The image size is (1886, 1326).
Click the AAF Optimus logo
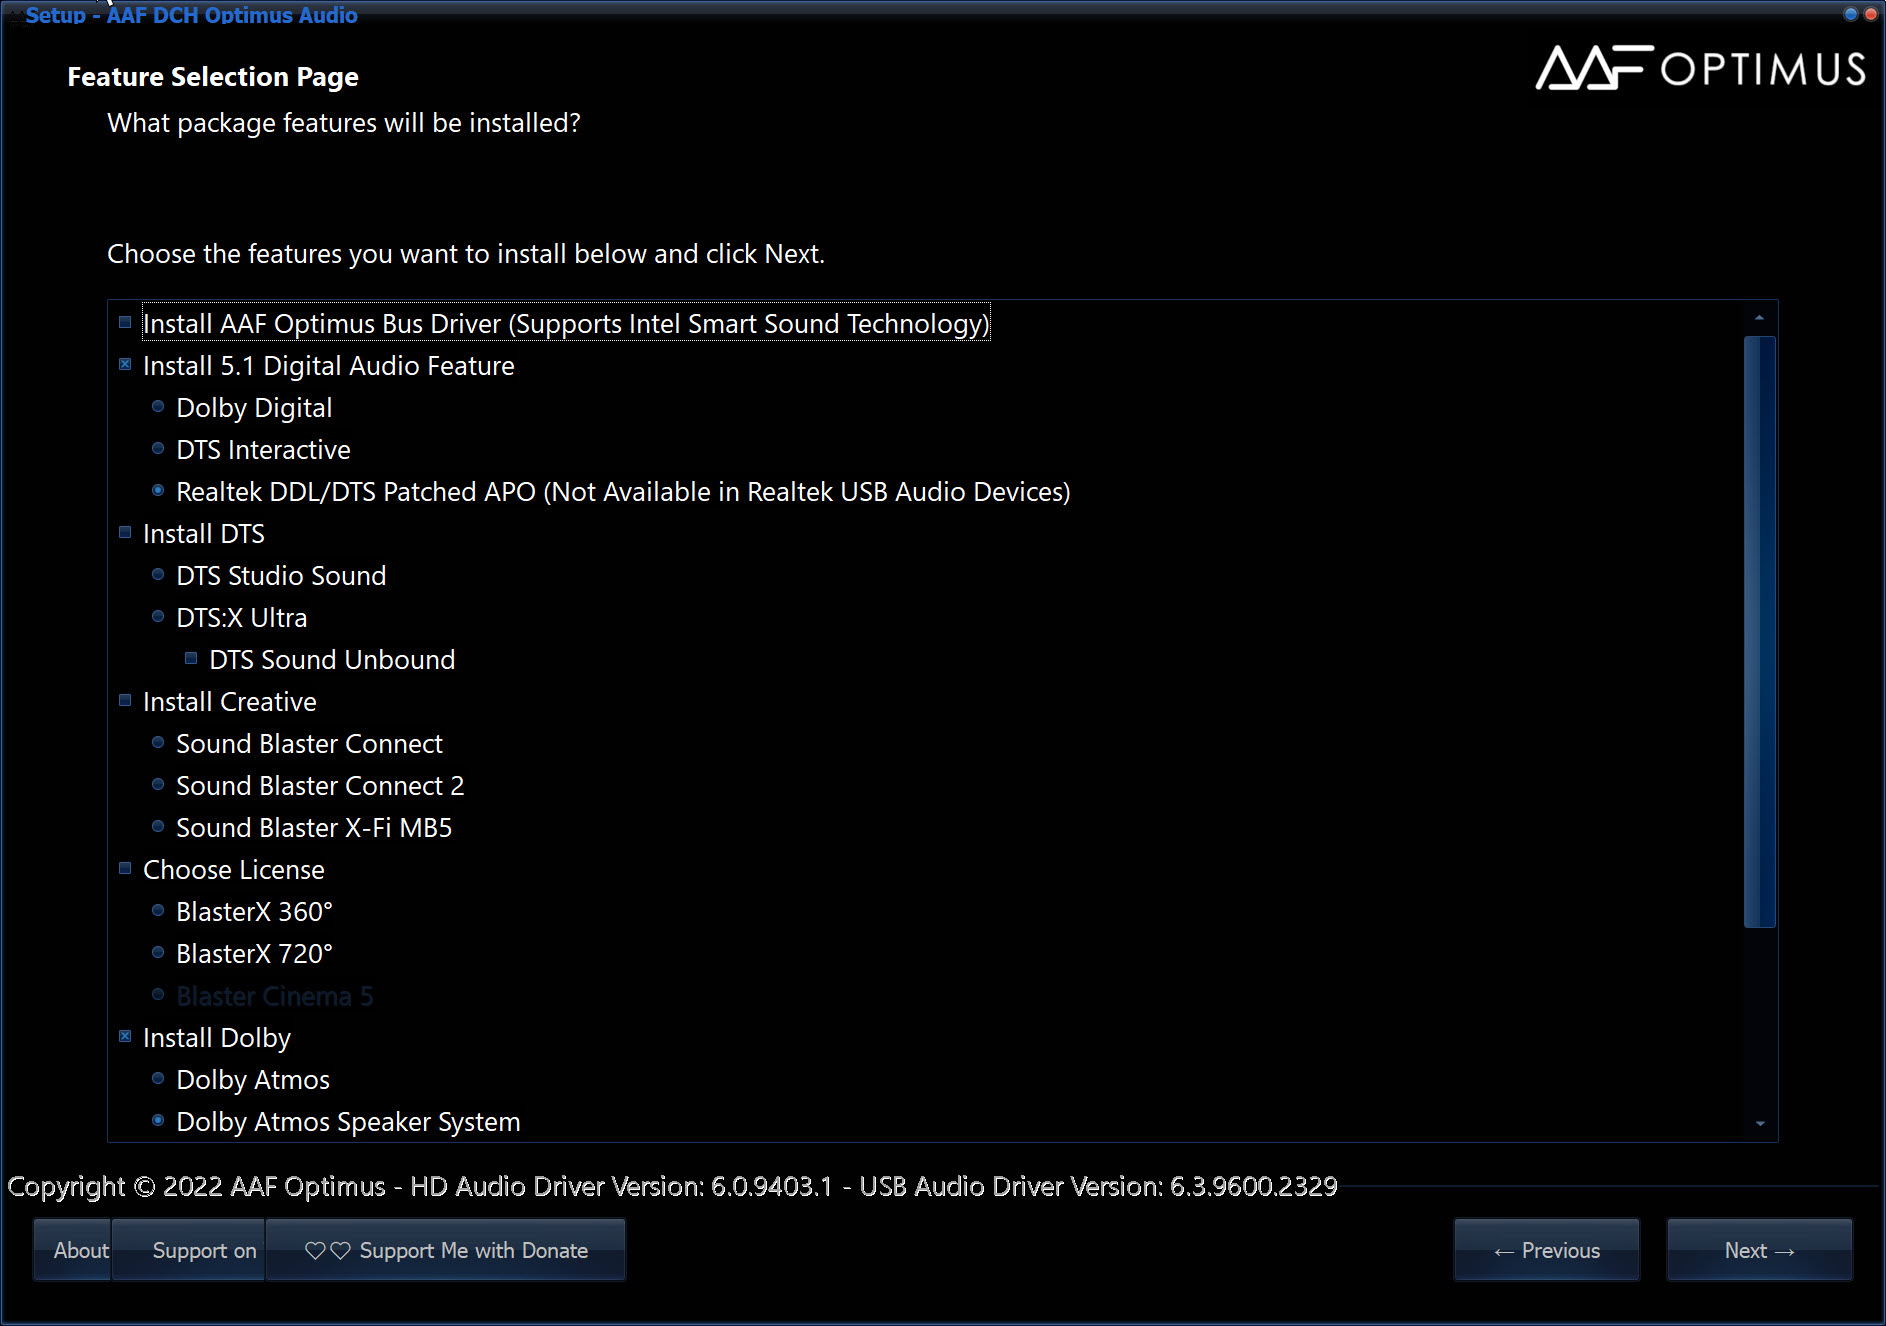(x=1700, y=68)
